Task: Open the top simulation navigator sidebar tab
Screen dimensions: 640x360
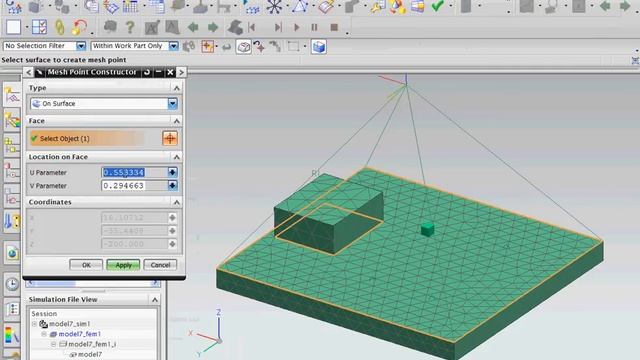Action: (x=12, y=95)
